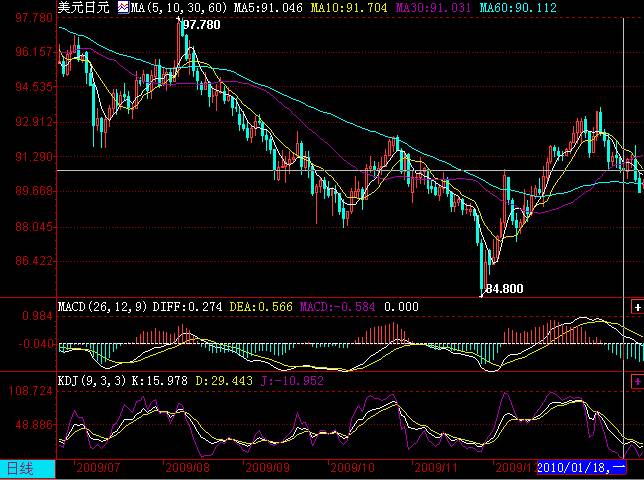The image size is (644, 480).
Task: Click the 2009/09 date on time axis
Action: pyautogui.click(x=268, y=467)
